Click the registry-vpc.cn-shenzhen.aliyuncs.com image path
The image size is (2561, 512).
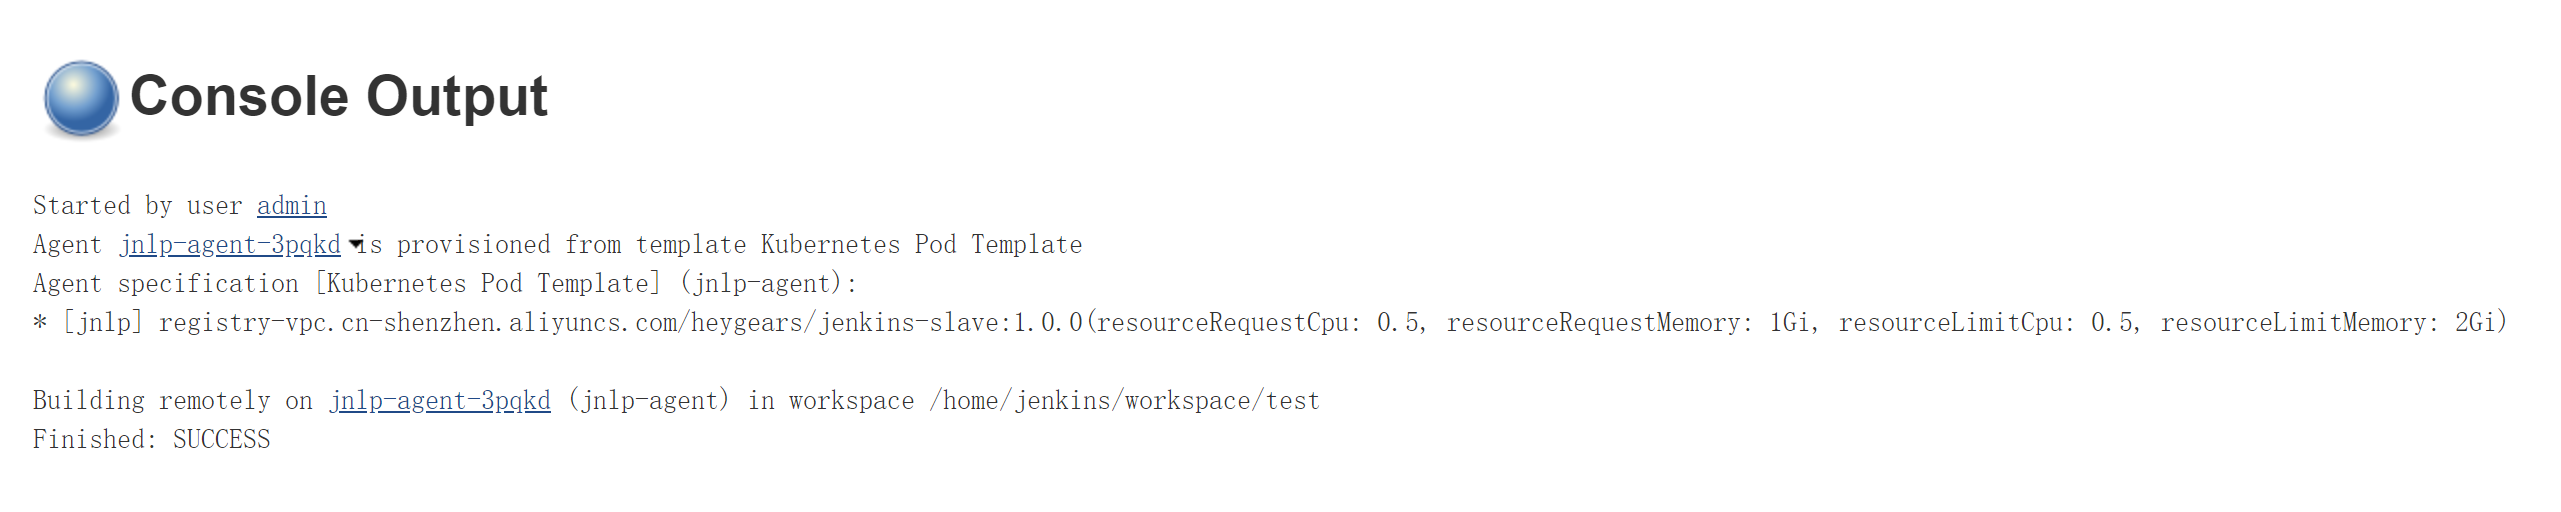(x=620, y=323)
